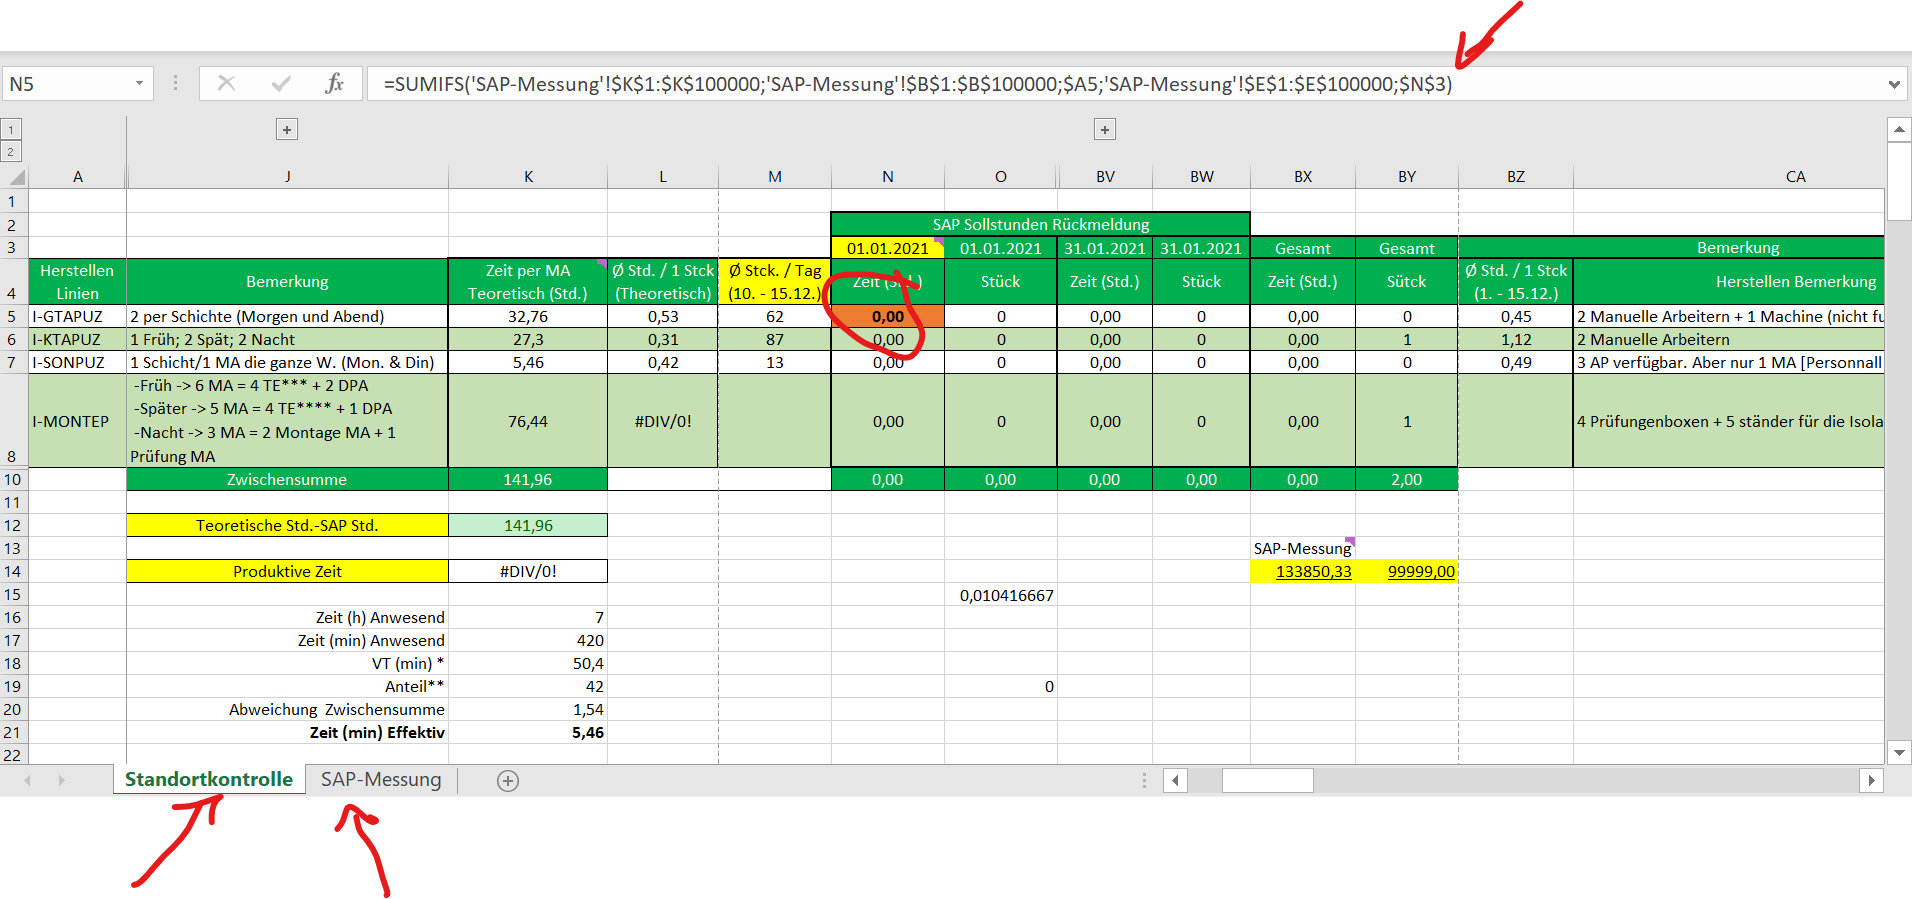Click Herstellen Bemerkung header cell

pyautogui.click(x=1728, y=281)
